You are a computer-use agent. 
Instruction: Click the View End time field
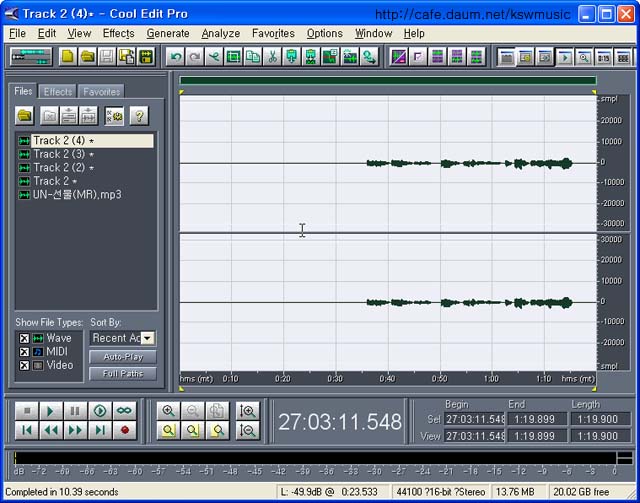point(537,436)
